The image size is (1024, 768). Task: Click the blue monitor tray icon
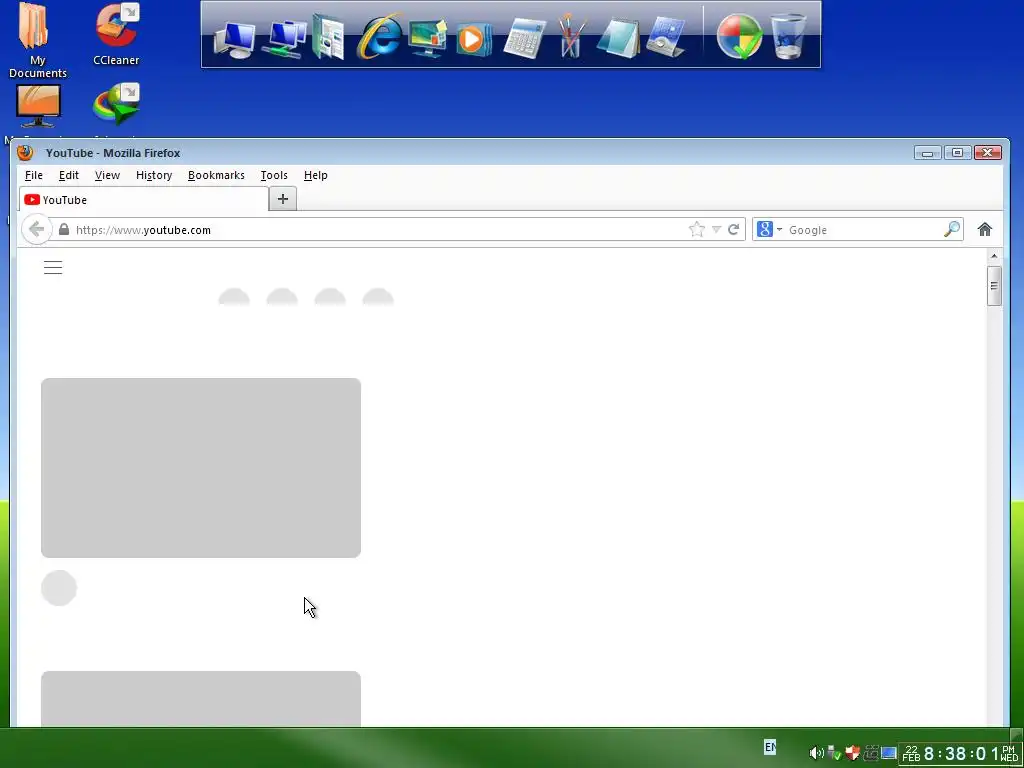tap(888, 753)
